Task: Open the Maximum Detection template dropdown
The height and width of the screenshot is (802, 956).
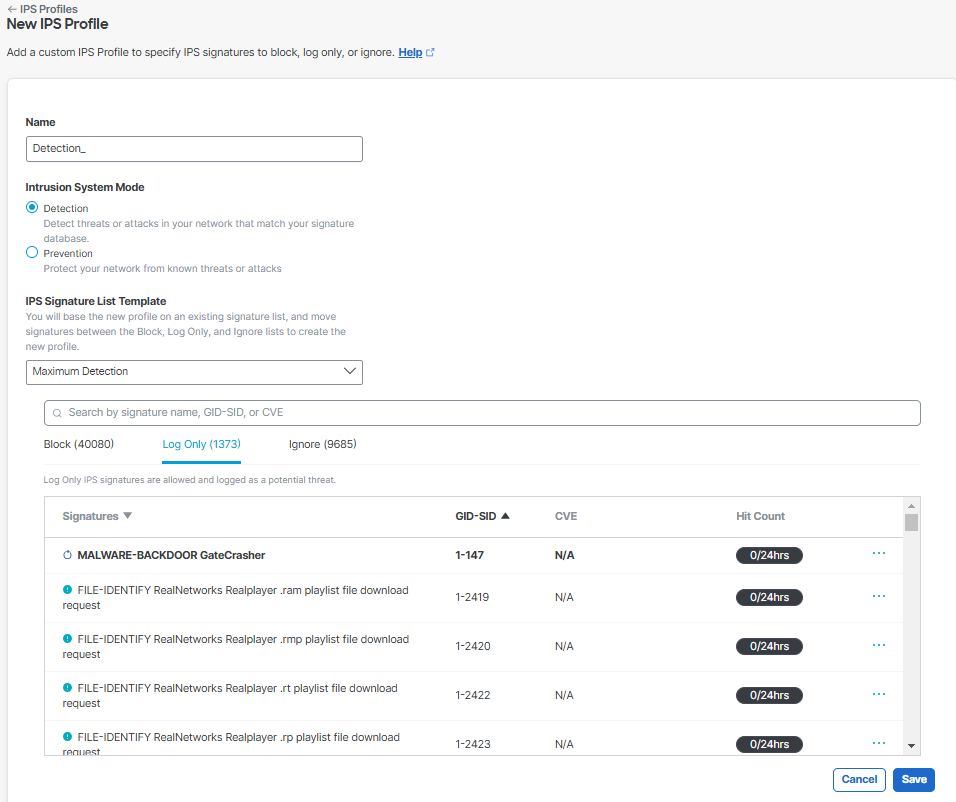Action: (194, 372)
